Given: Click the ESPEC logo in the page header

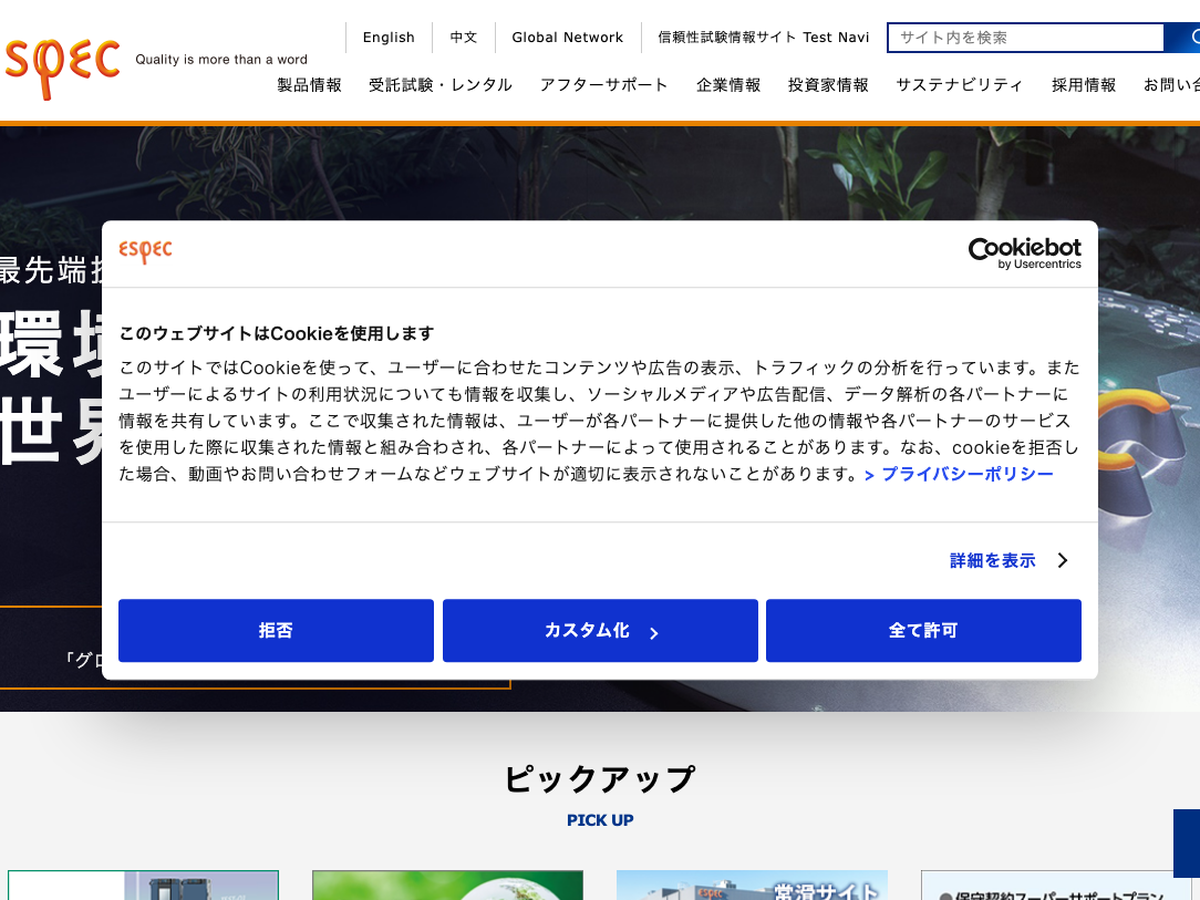Looking at the screenshot, I should point(62,62).
